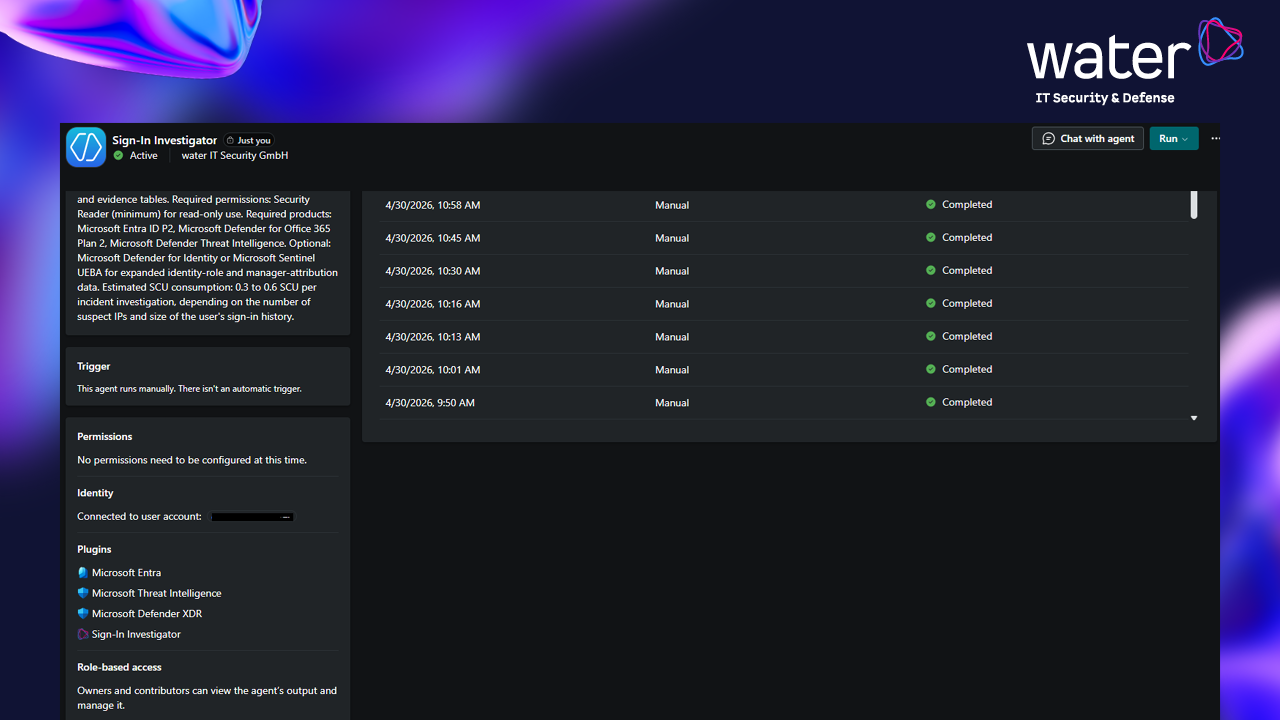Click the Role-based access heading

tap(119, 667)
